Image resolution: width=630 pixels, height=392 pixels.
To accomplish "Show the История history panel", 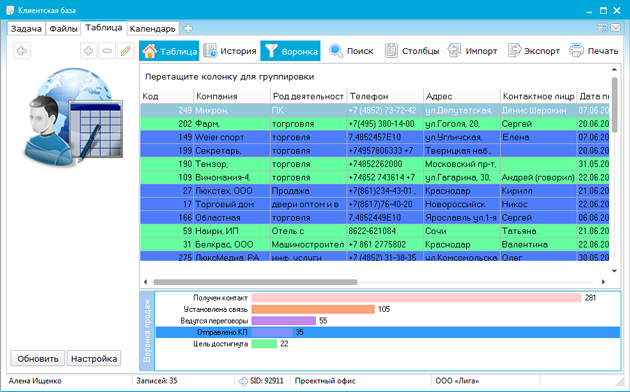I will pyautogui.click(x=229, y=51).
